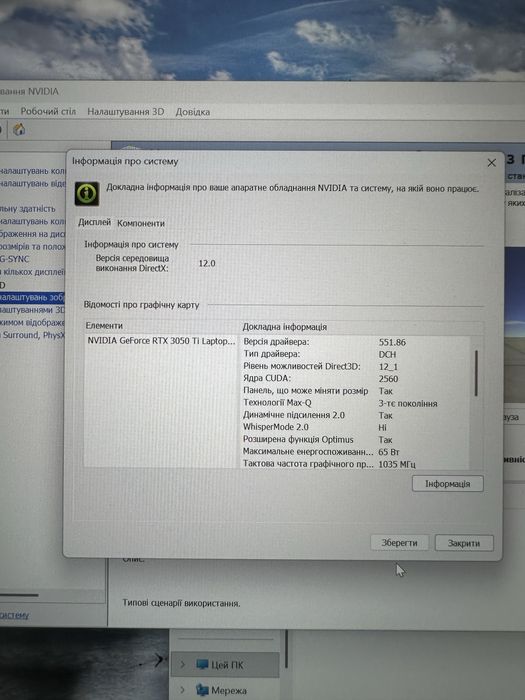The height and width of the screenshot is (700, 525).
Task: Click the 65 Вт power value
Action: (x=389, y=452)
